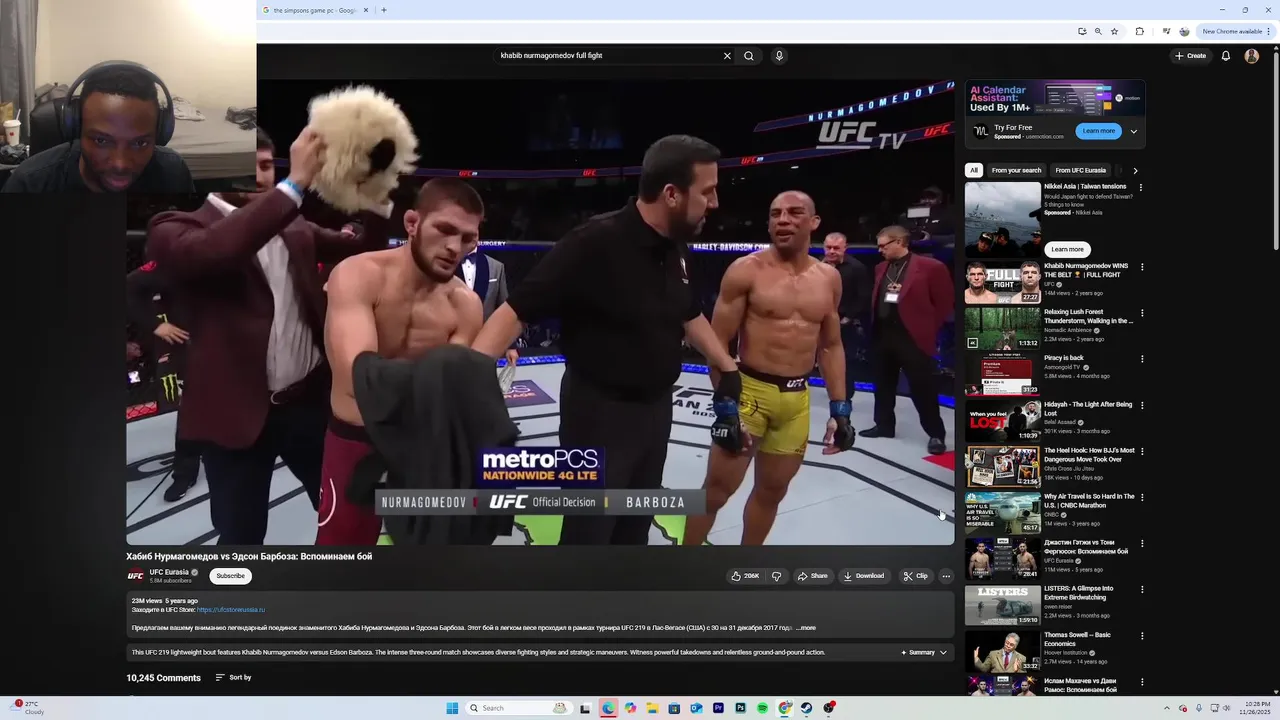Open Photoshop from taskbar

[x=740, y=708]
